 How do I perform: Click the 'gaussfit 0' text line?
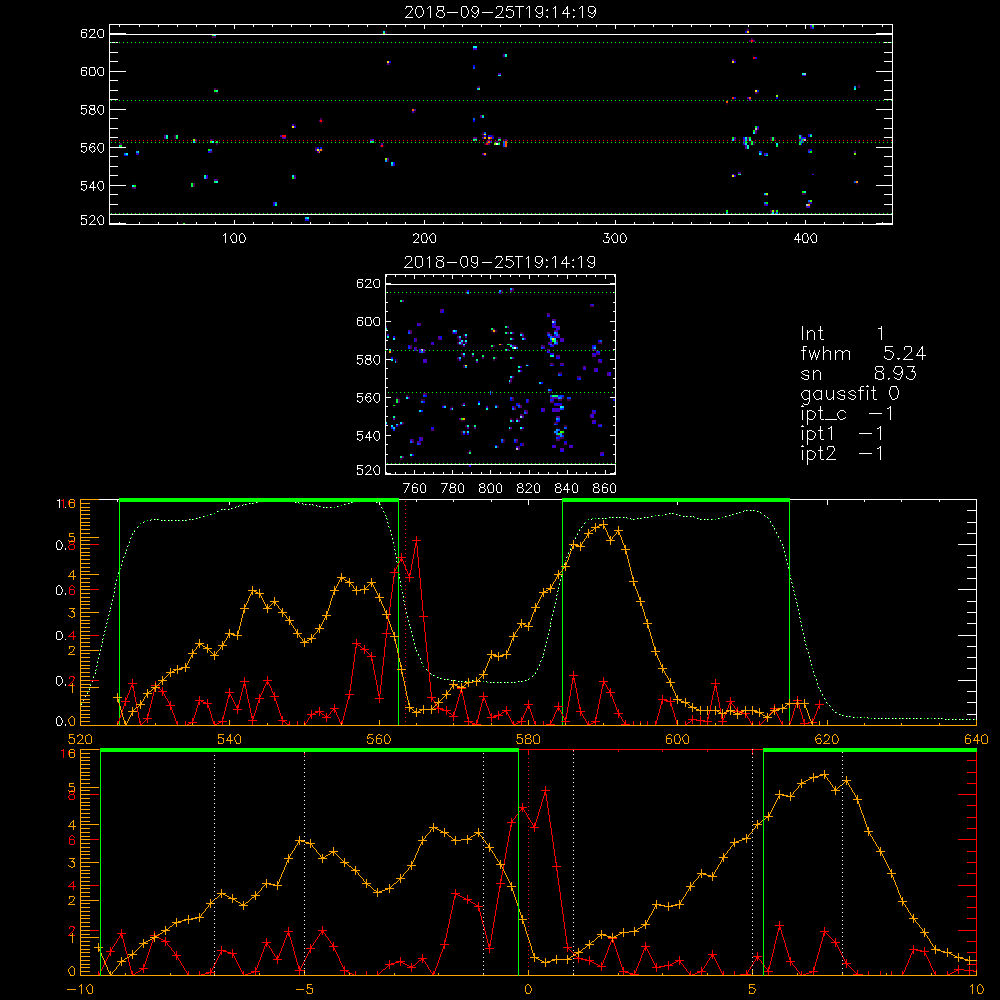coord(849,393)
